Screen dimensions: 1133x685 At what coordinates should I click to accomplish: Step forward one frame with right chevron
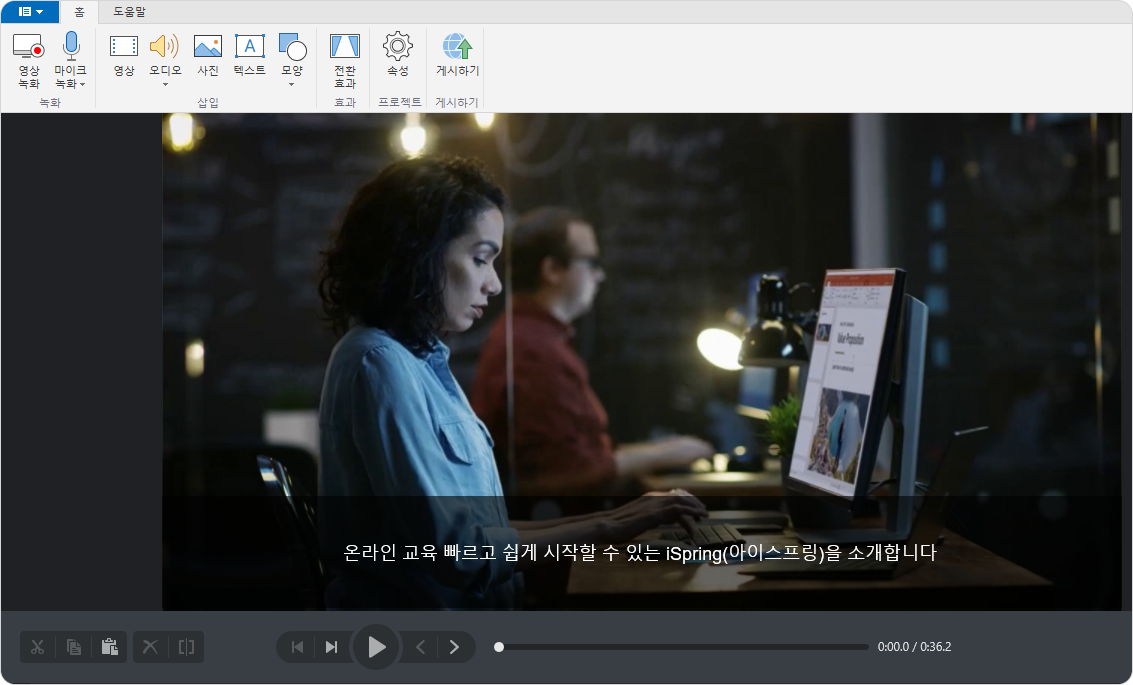[454, 647]
